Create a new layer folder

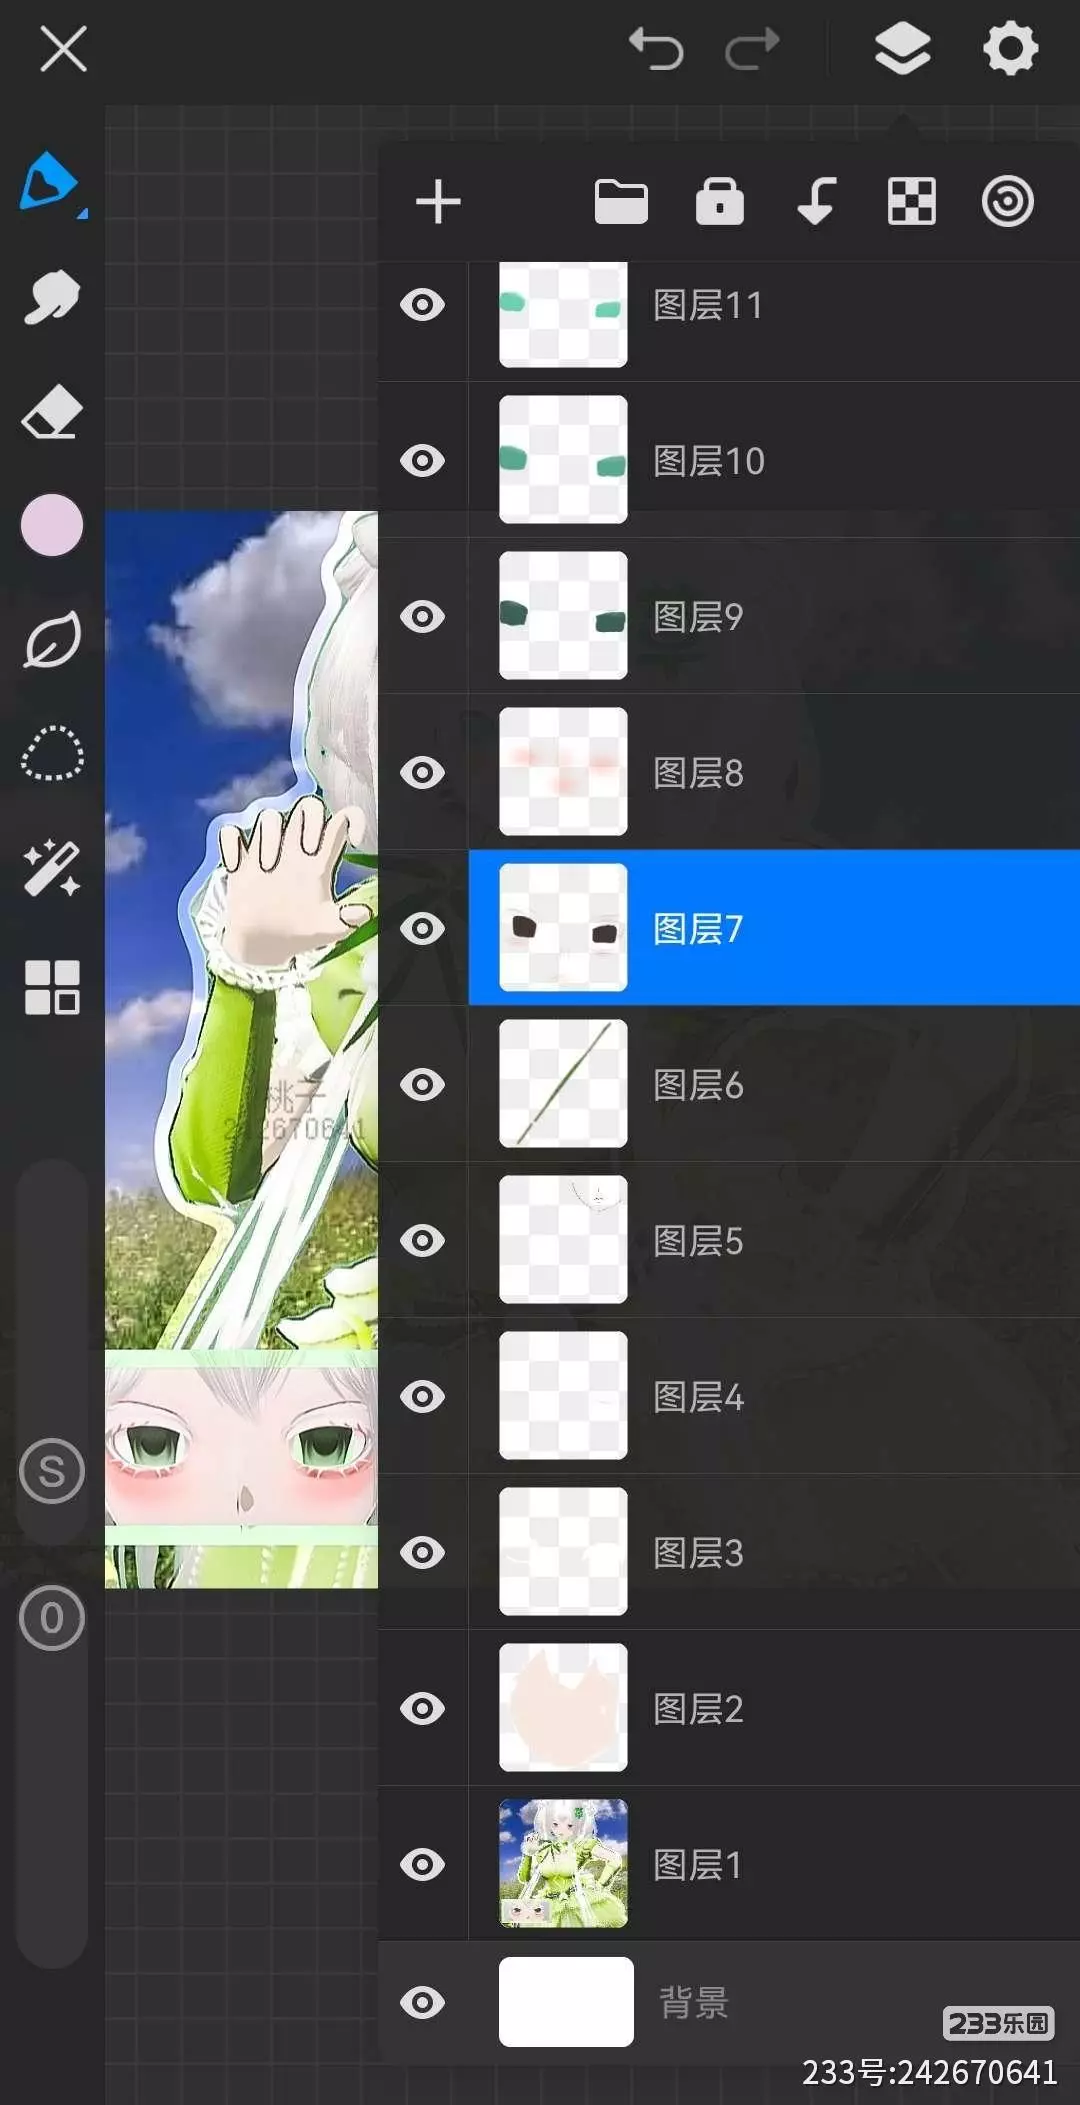621,202
